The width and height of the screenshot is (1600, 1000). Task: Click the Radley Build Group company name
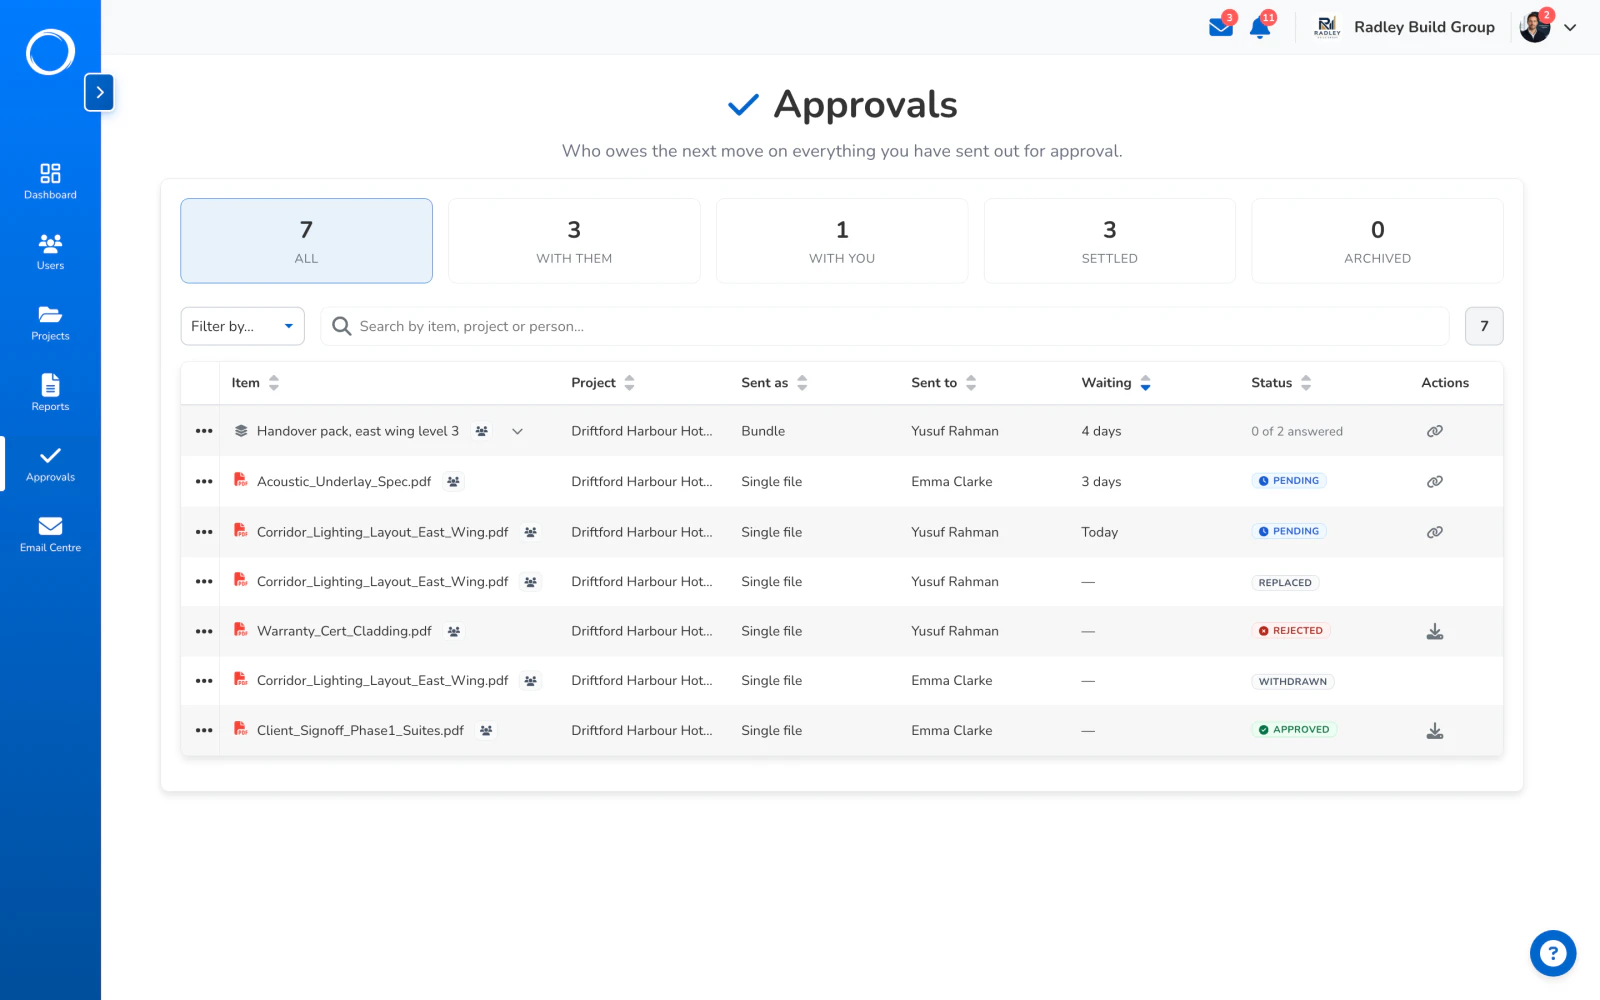1424,27
